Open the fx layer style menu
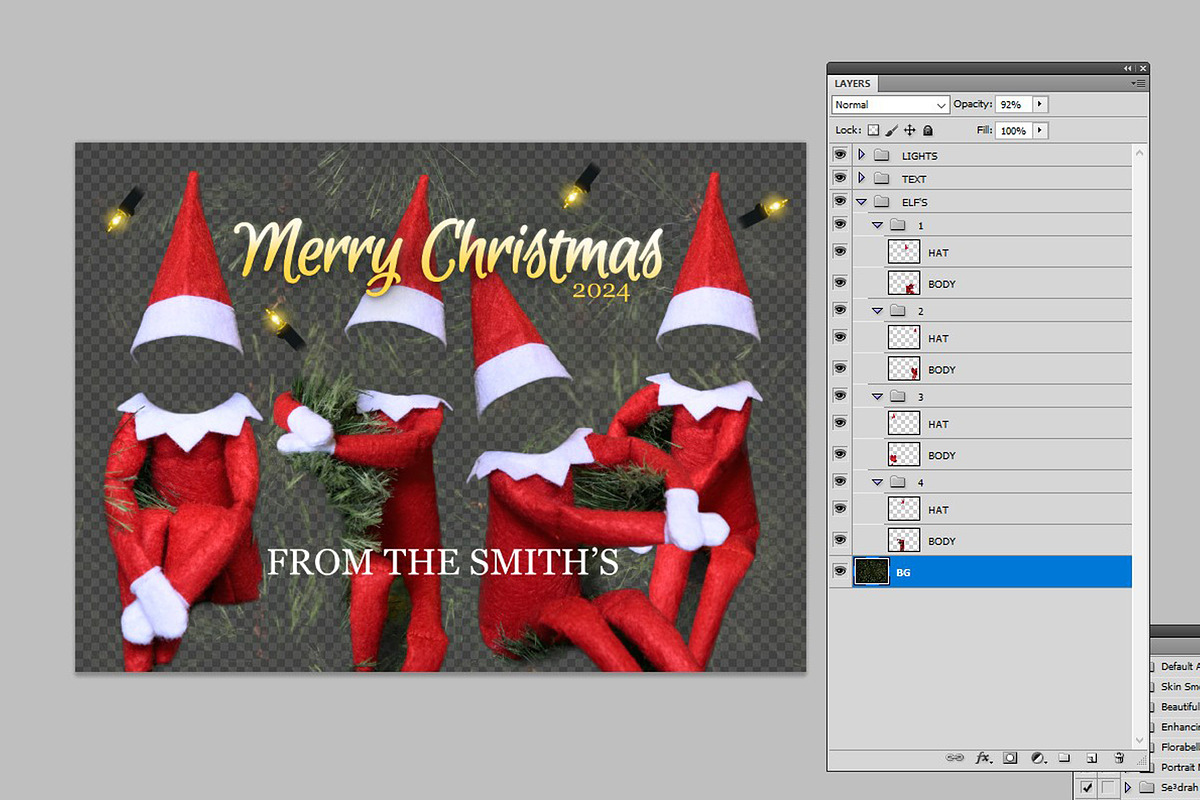 coord(983,758)
